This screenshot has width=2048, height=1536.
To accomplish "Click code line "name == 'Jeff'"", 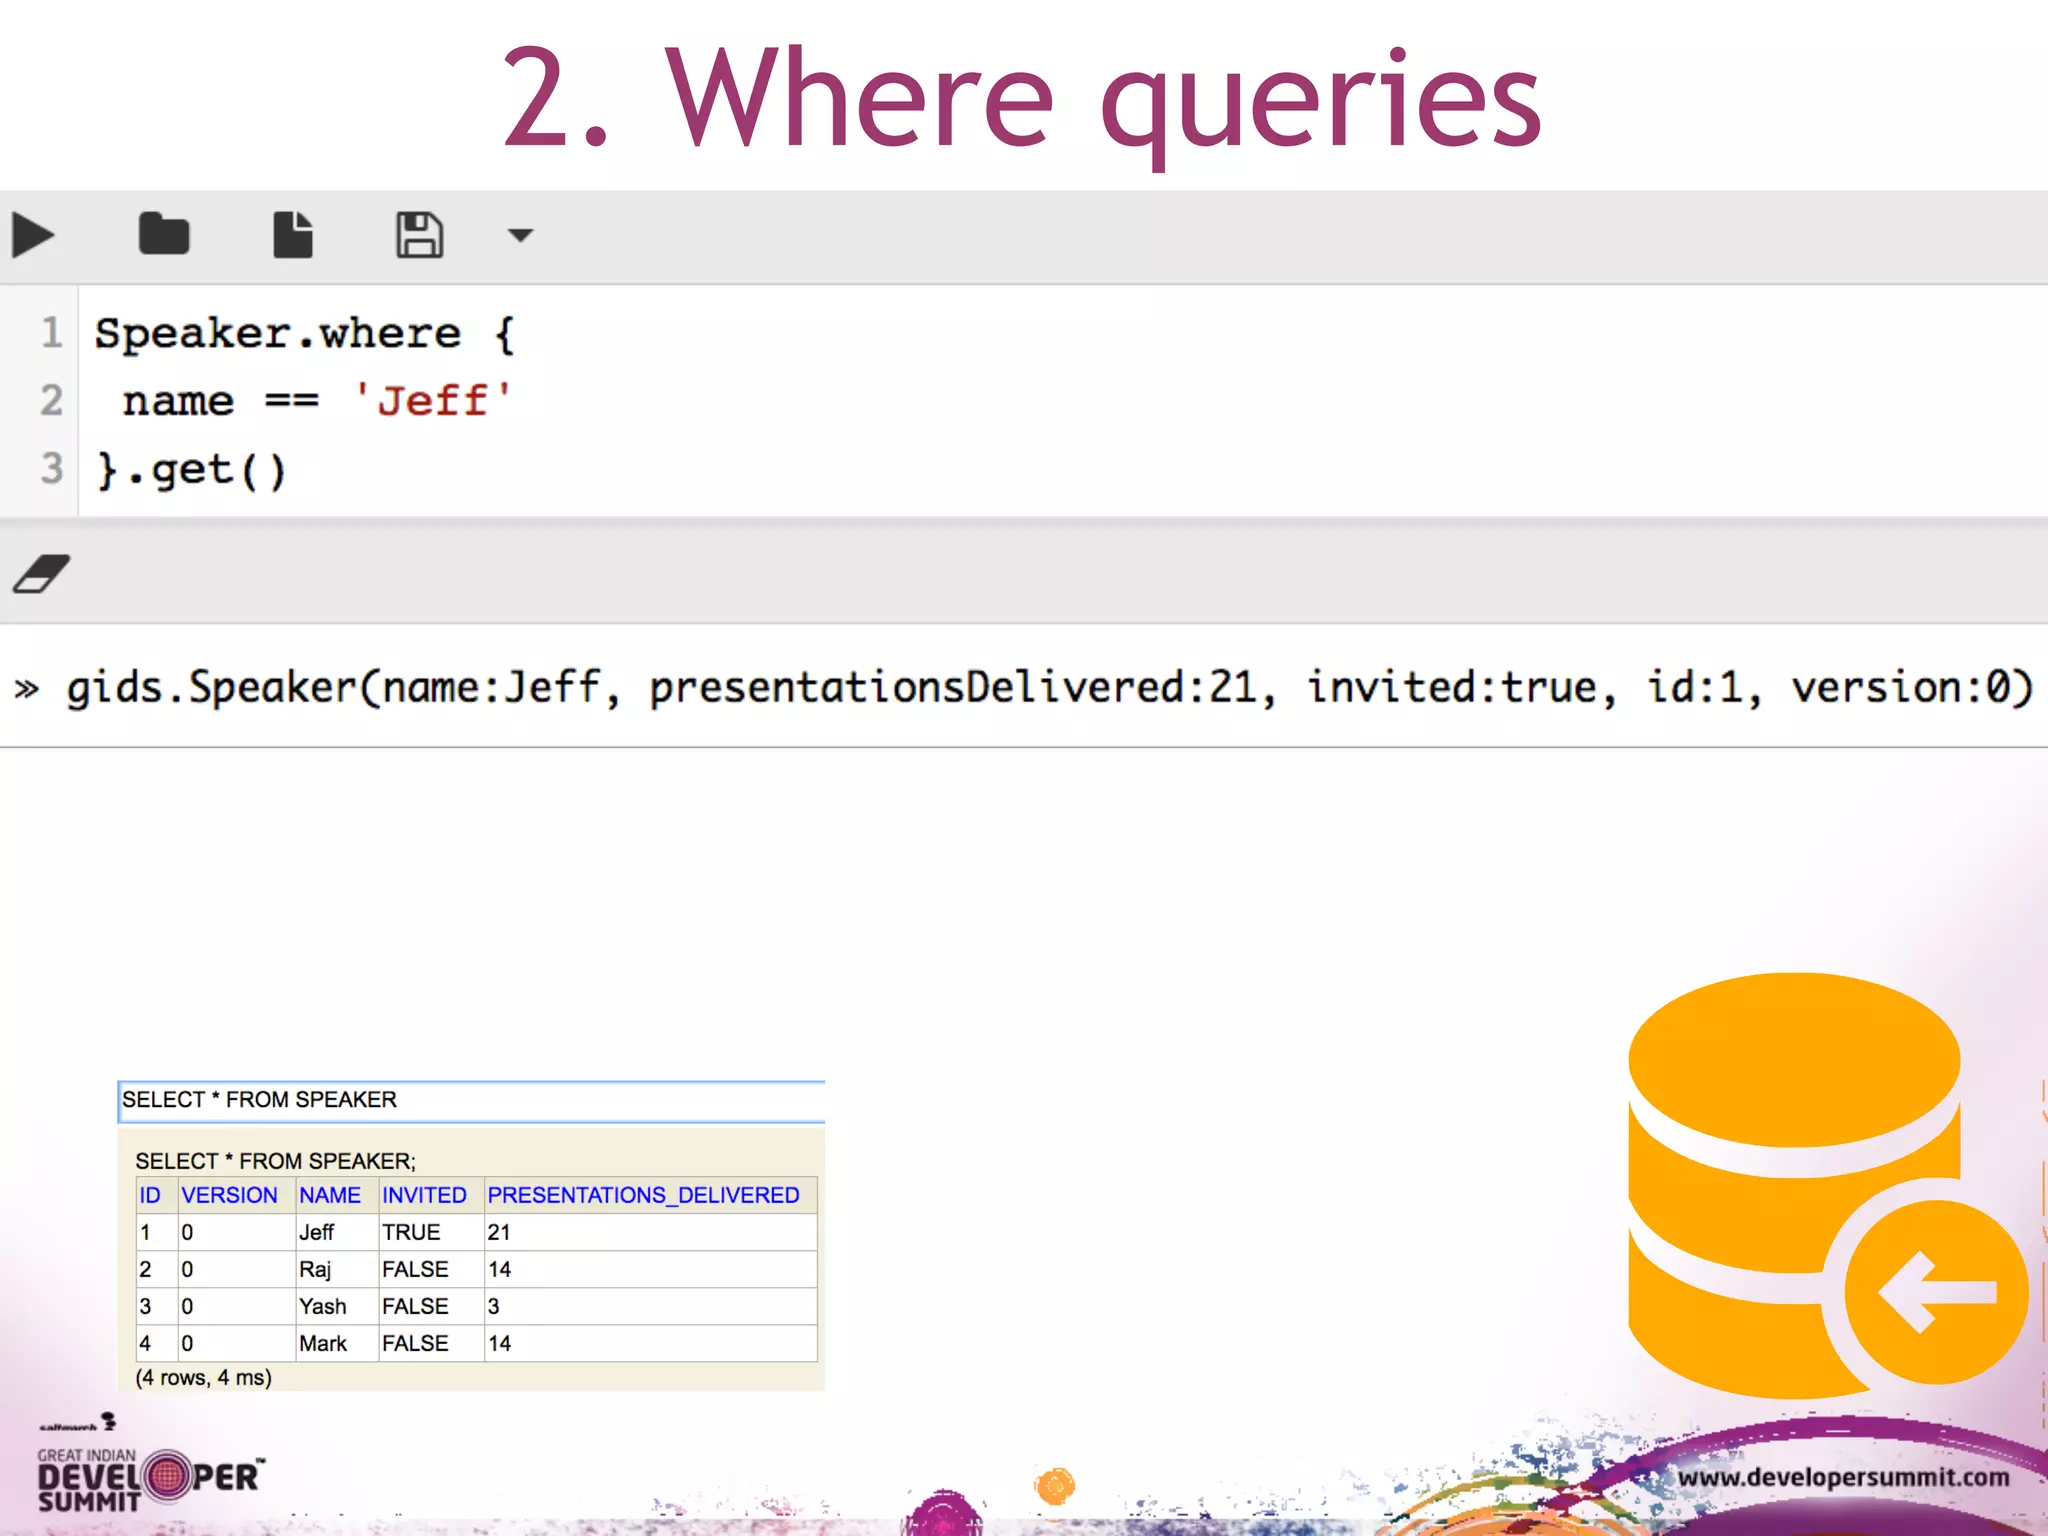I will pyautogui.click(x=316, y=401).
